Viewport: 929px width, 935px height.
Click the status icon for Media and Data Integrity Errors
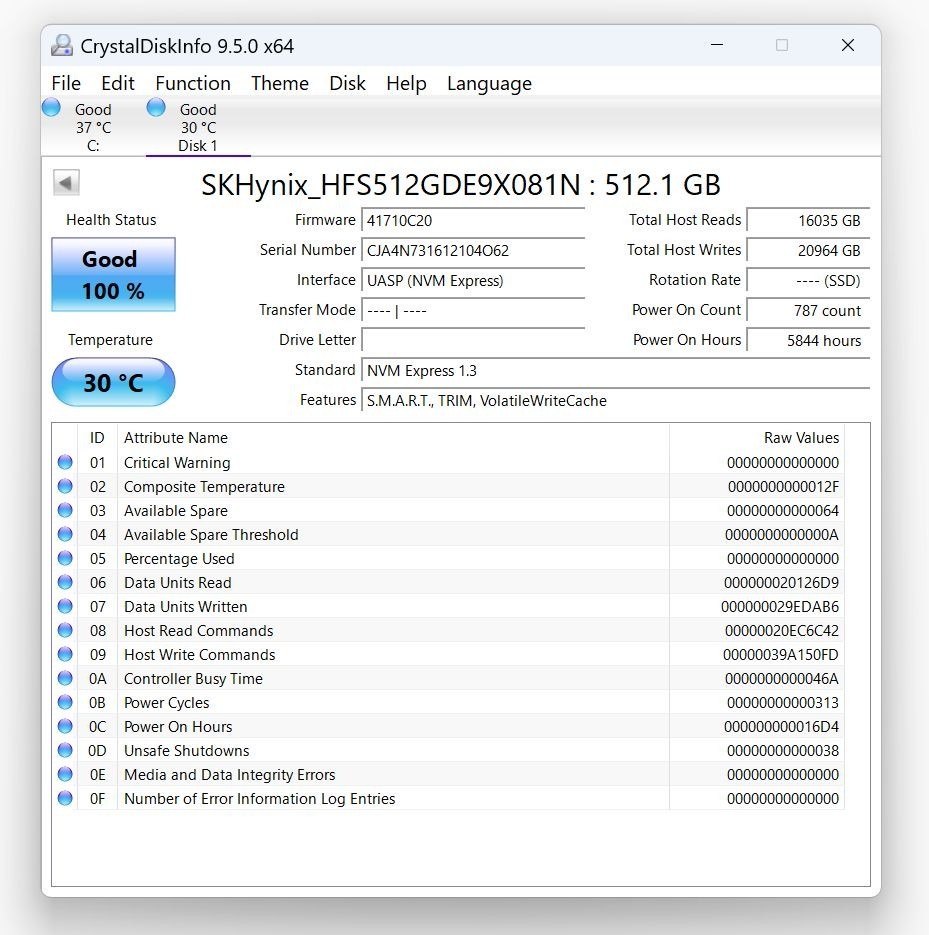click(65, 774)
